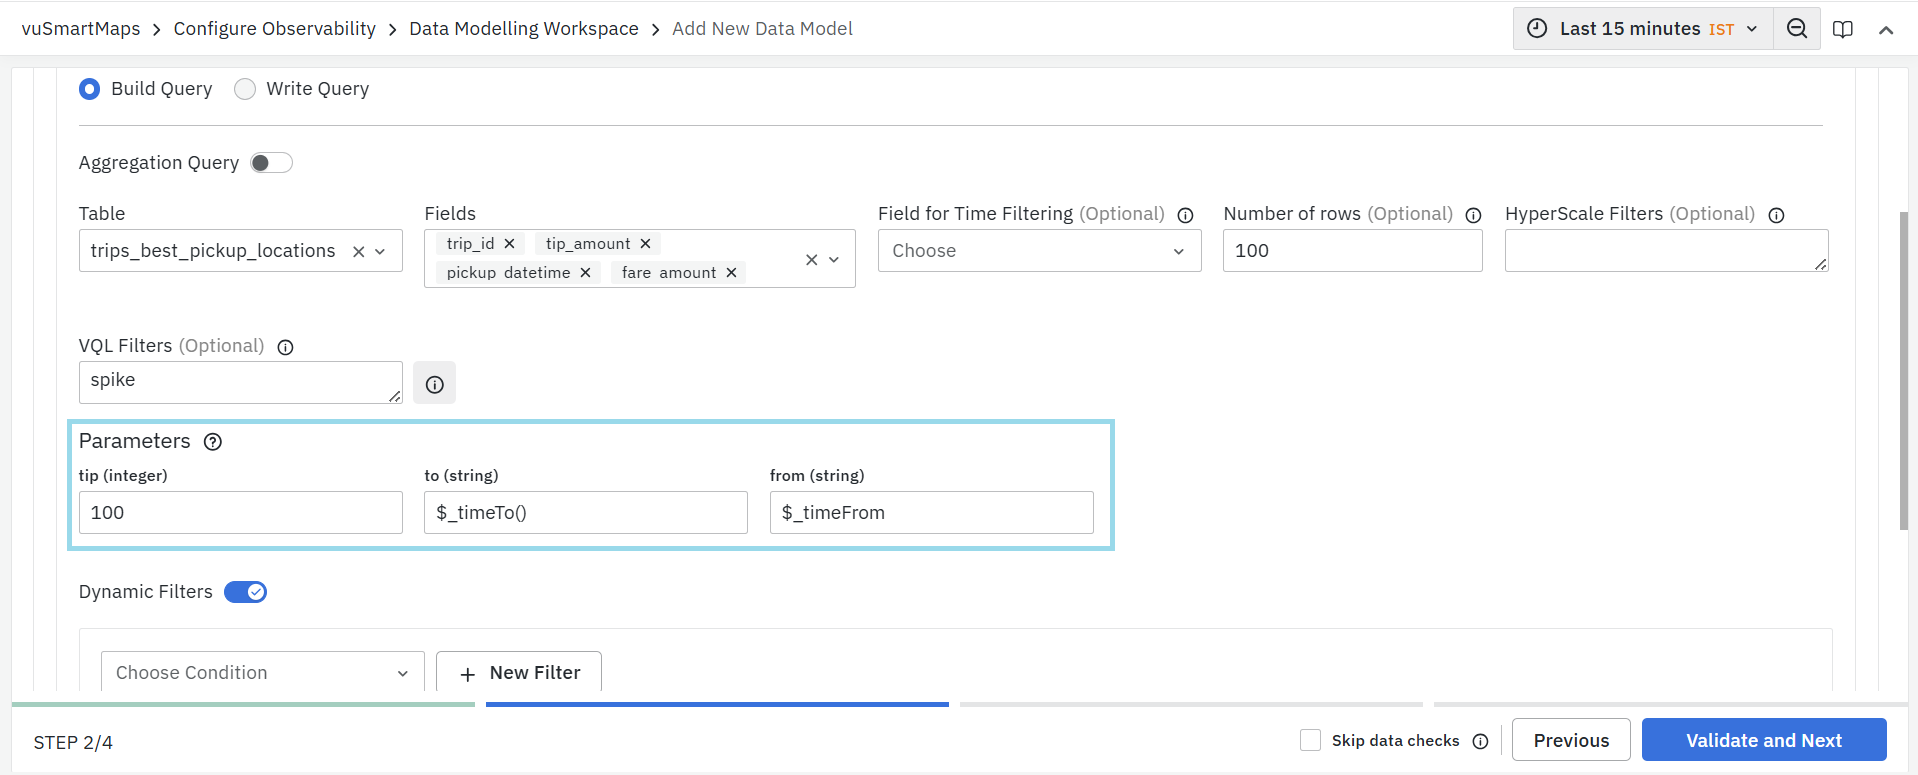Toggle the Aggregation Query switch
The image size is (1918, 775).
271,163
